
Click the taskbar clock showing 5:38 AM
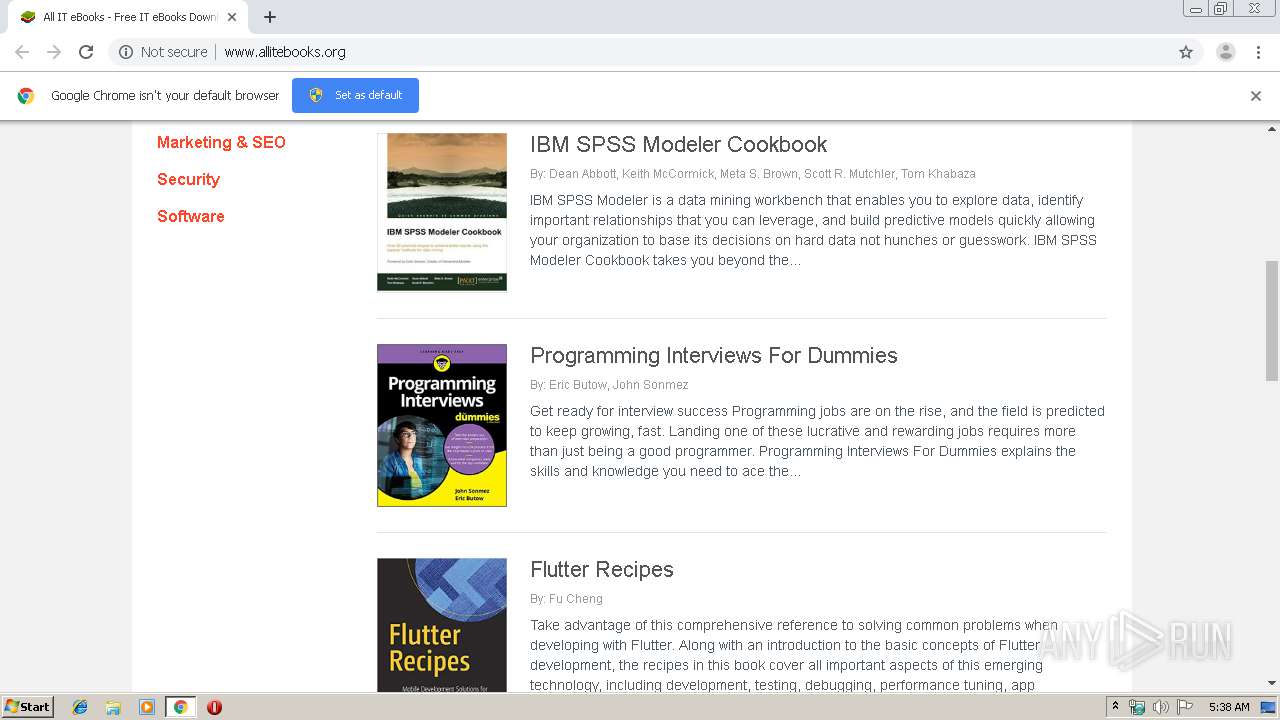click(x=1229, y=707)
